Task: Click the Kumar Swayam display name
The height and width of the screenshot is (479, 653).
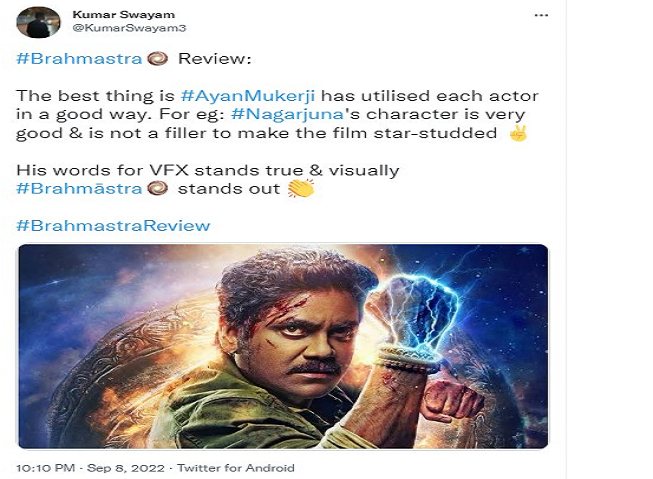Action: click(124, 15)
